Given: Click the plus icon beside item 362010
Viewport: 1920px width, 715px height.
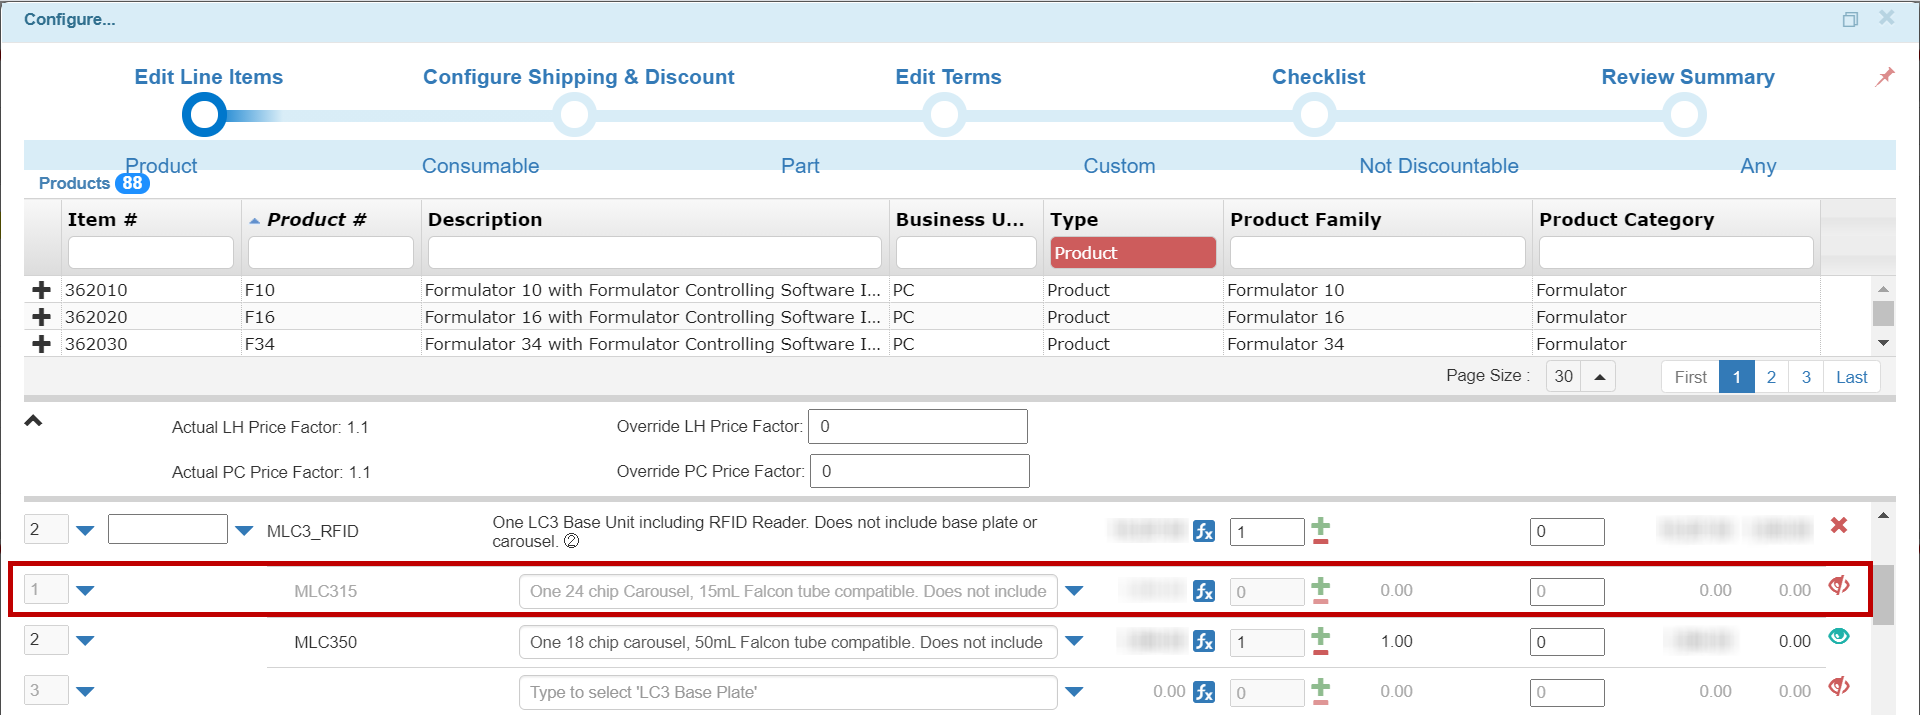Looking at the screenshot, I should point(41,290).
